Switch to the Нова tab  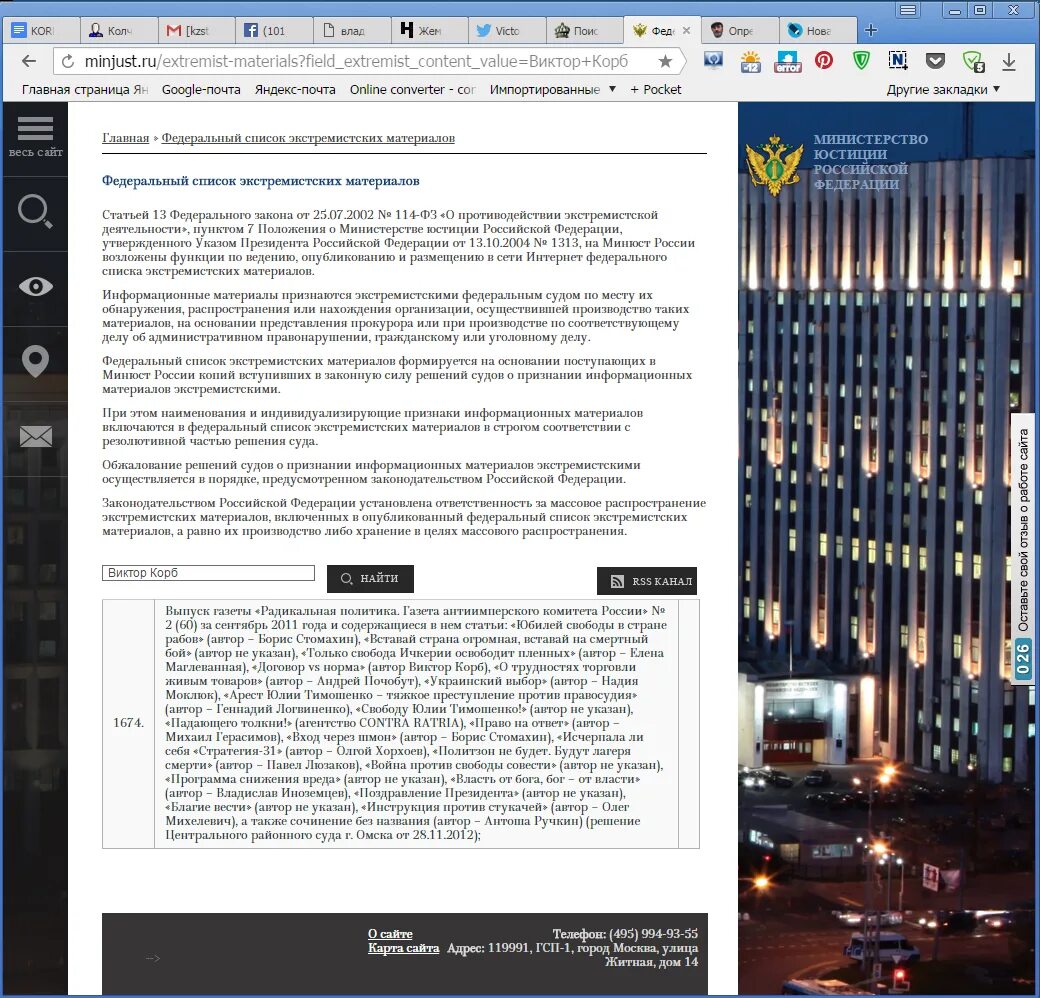(x=816, y=31)
